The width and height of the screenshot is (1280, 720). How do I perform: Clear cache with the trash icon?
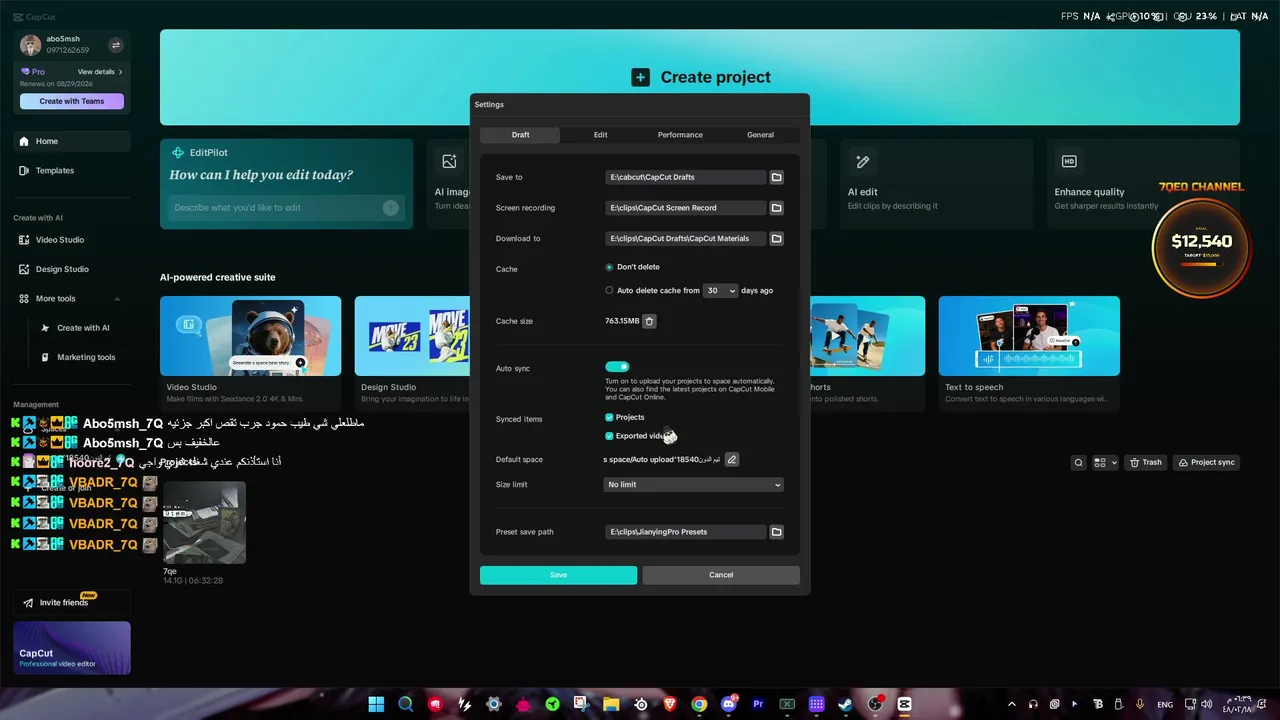pos(649,321)
